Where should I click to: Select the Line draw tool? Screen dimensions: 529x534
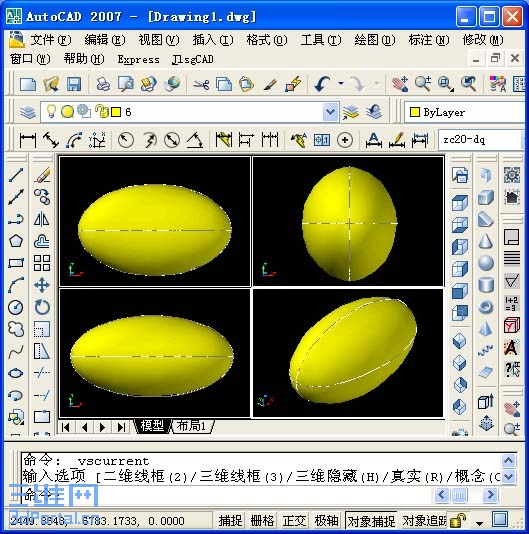[16, 175]
